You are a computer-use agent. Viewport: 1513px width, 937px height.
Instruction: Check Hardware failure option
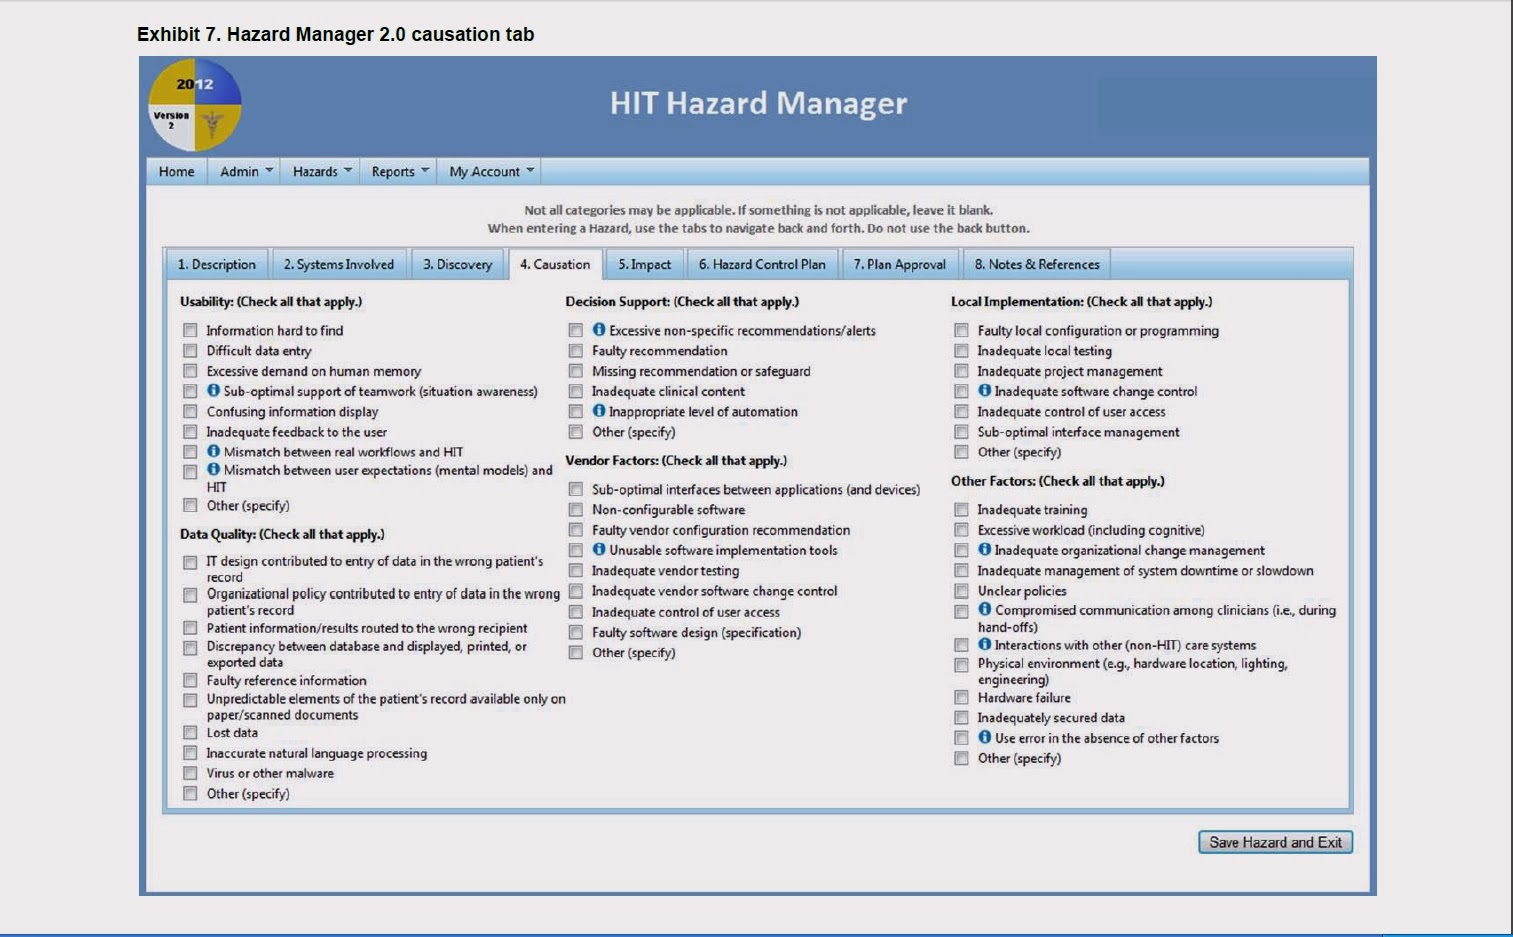point(961,698)
